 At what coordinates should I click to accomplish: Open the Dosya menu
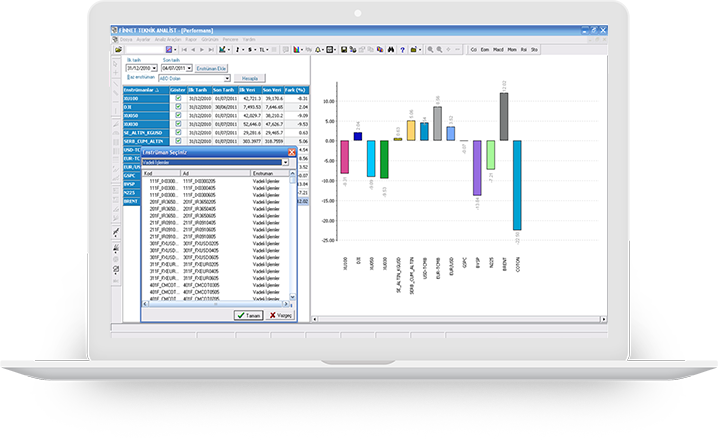[x=126, y=40]
